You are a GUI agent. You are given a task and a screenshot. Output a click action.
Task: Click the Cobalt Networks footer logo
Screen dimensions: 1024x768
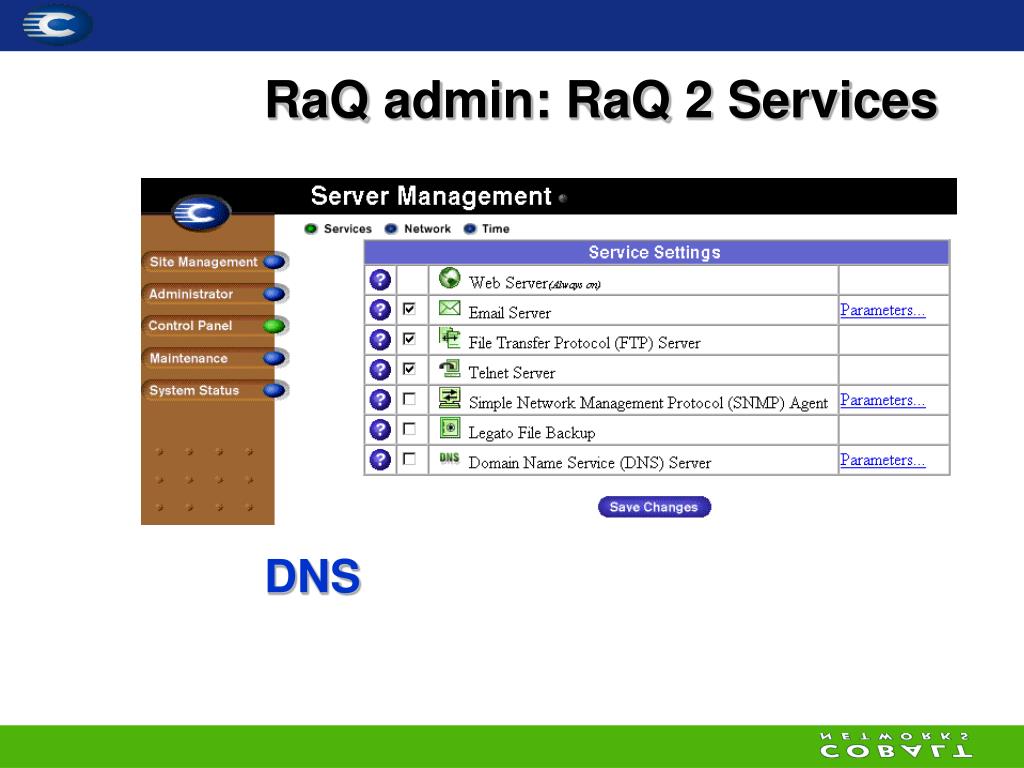click(x=896, y=744)
